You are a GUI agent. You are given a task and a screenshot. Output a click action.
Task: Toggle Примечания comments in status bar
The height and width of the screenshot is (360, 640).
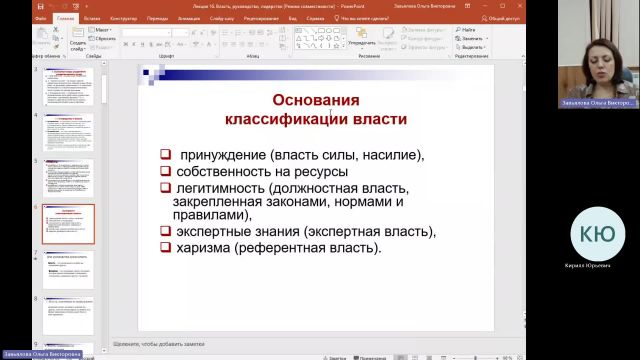(x=369, y=358)
